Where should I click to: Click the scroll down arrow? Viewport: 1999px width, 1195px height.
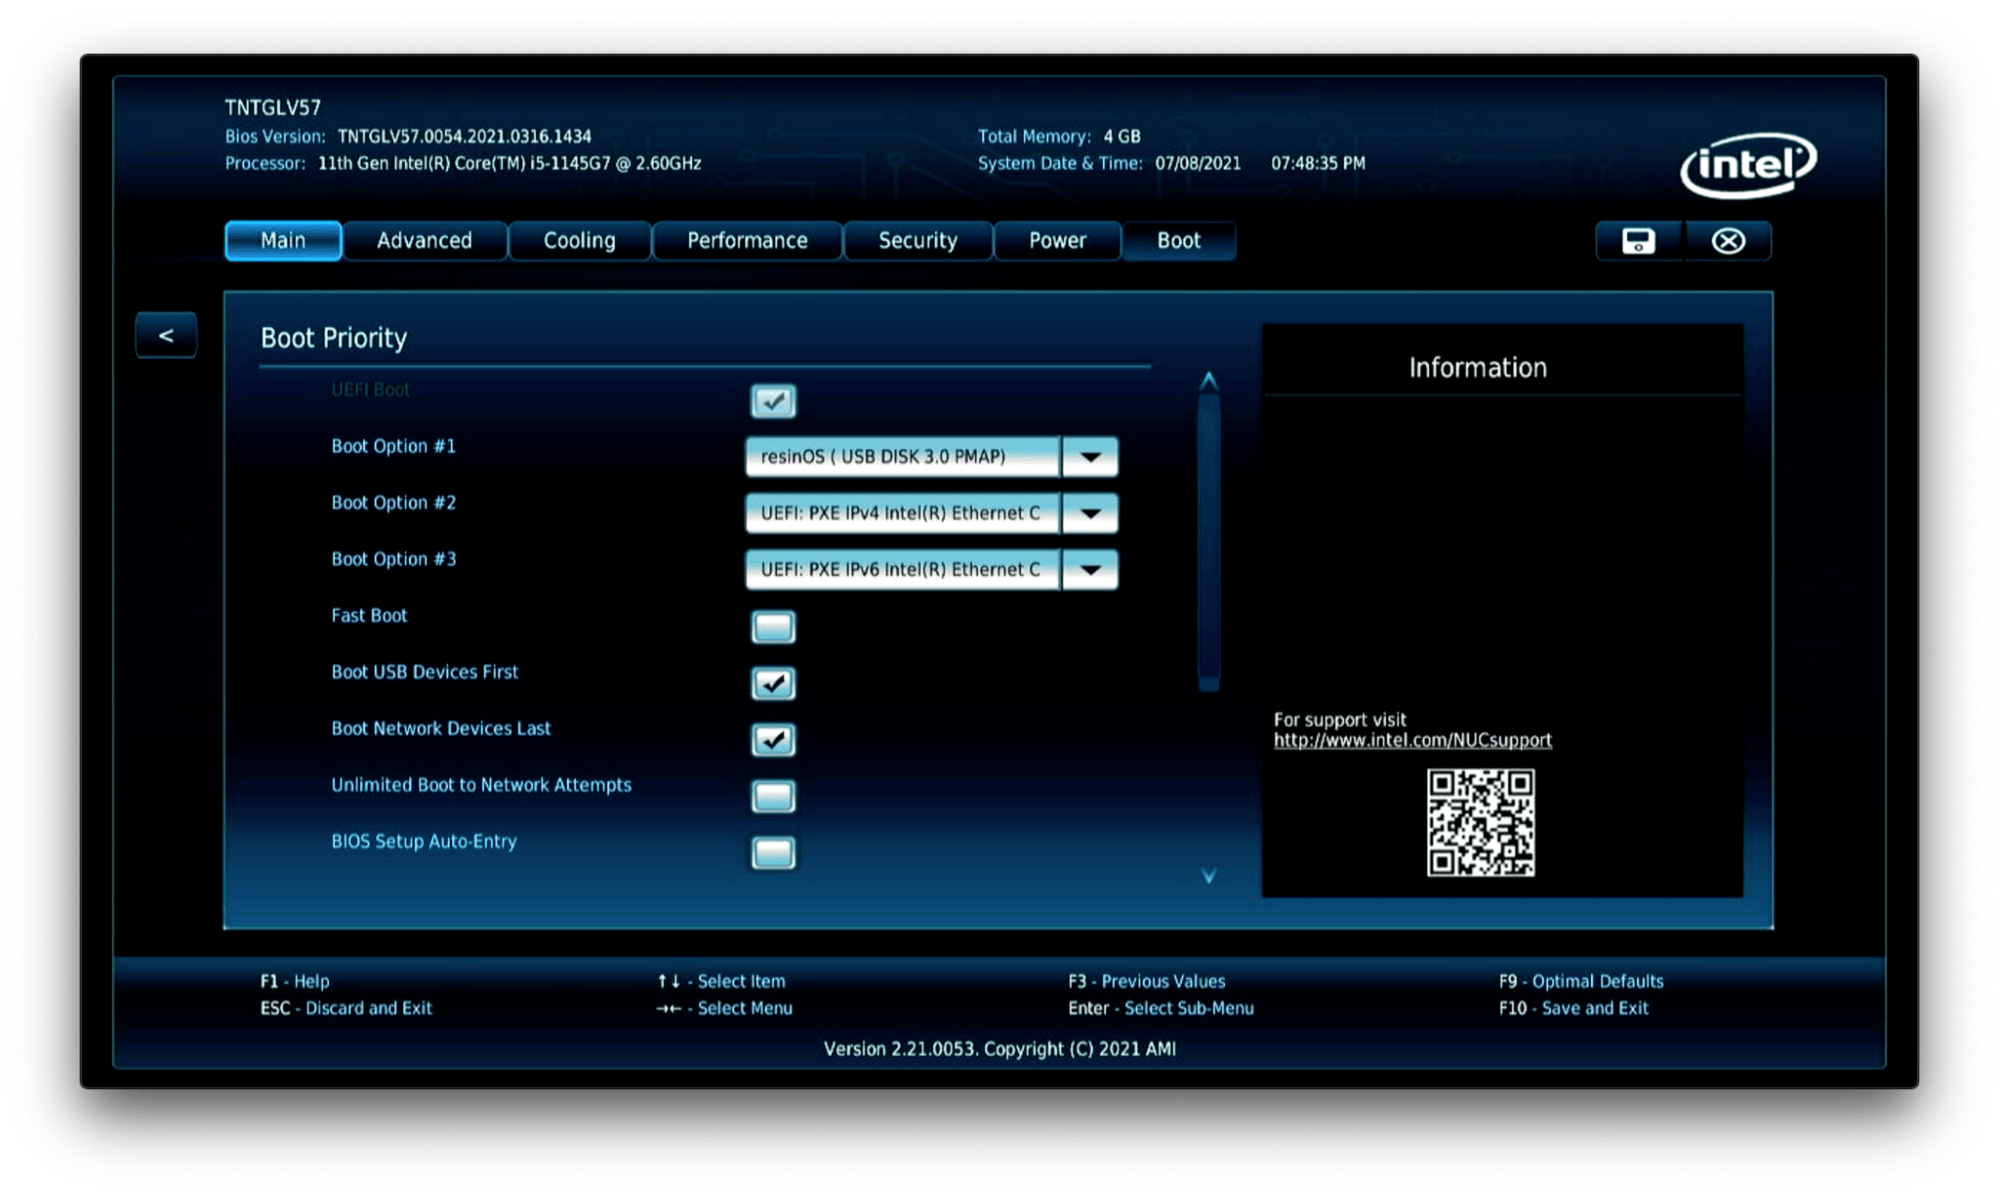point(1208,876)
